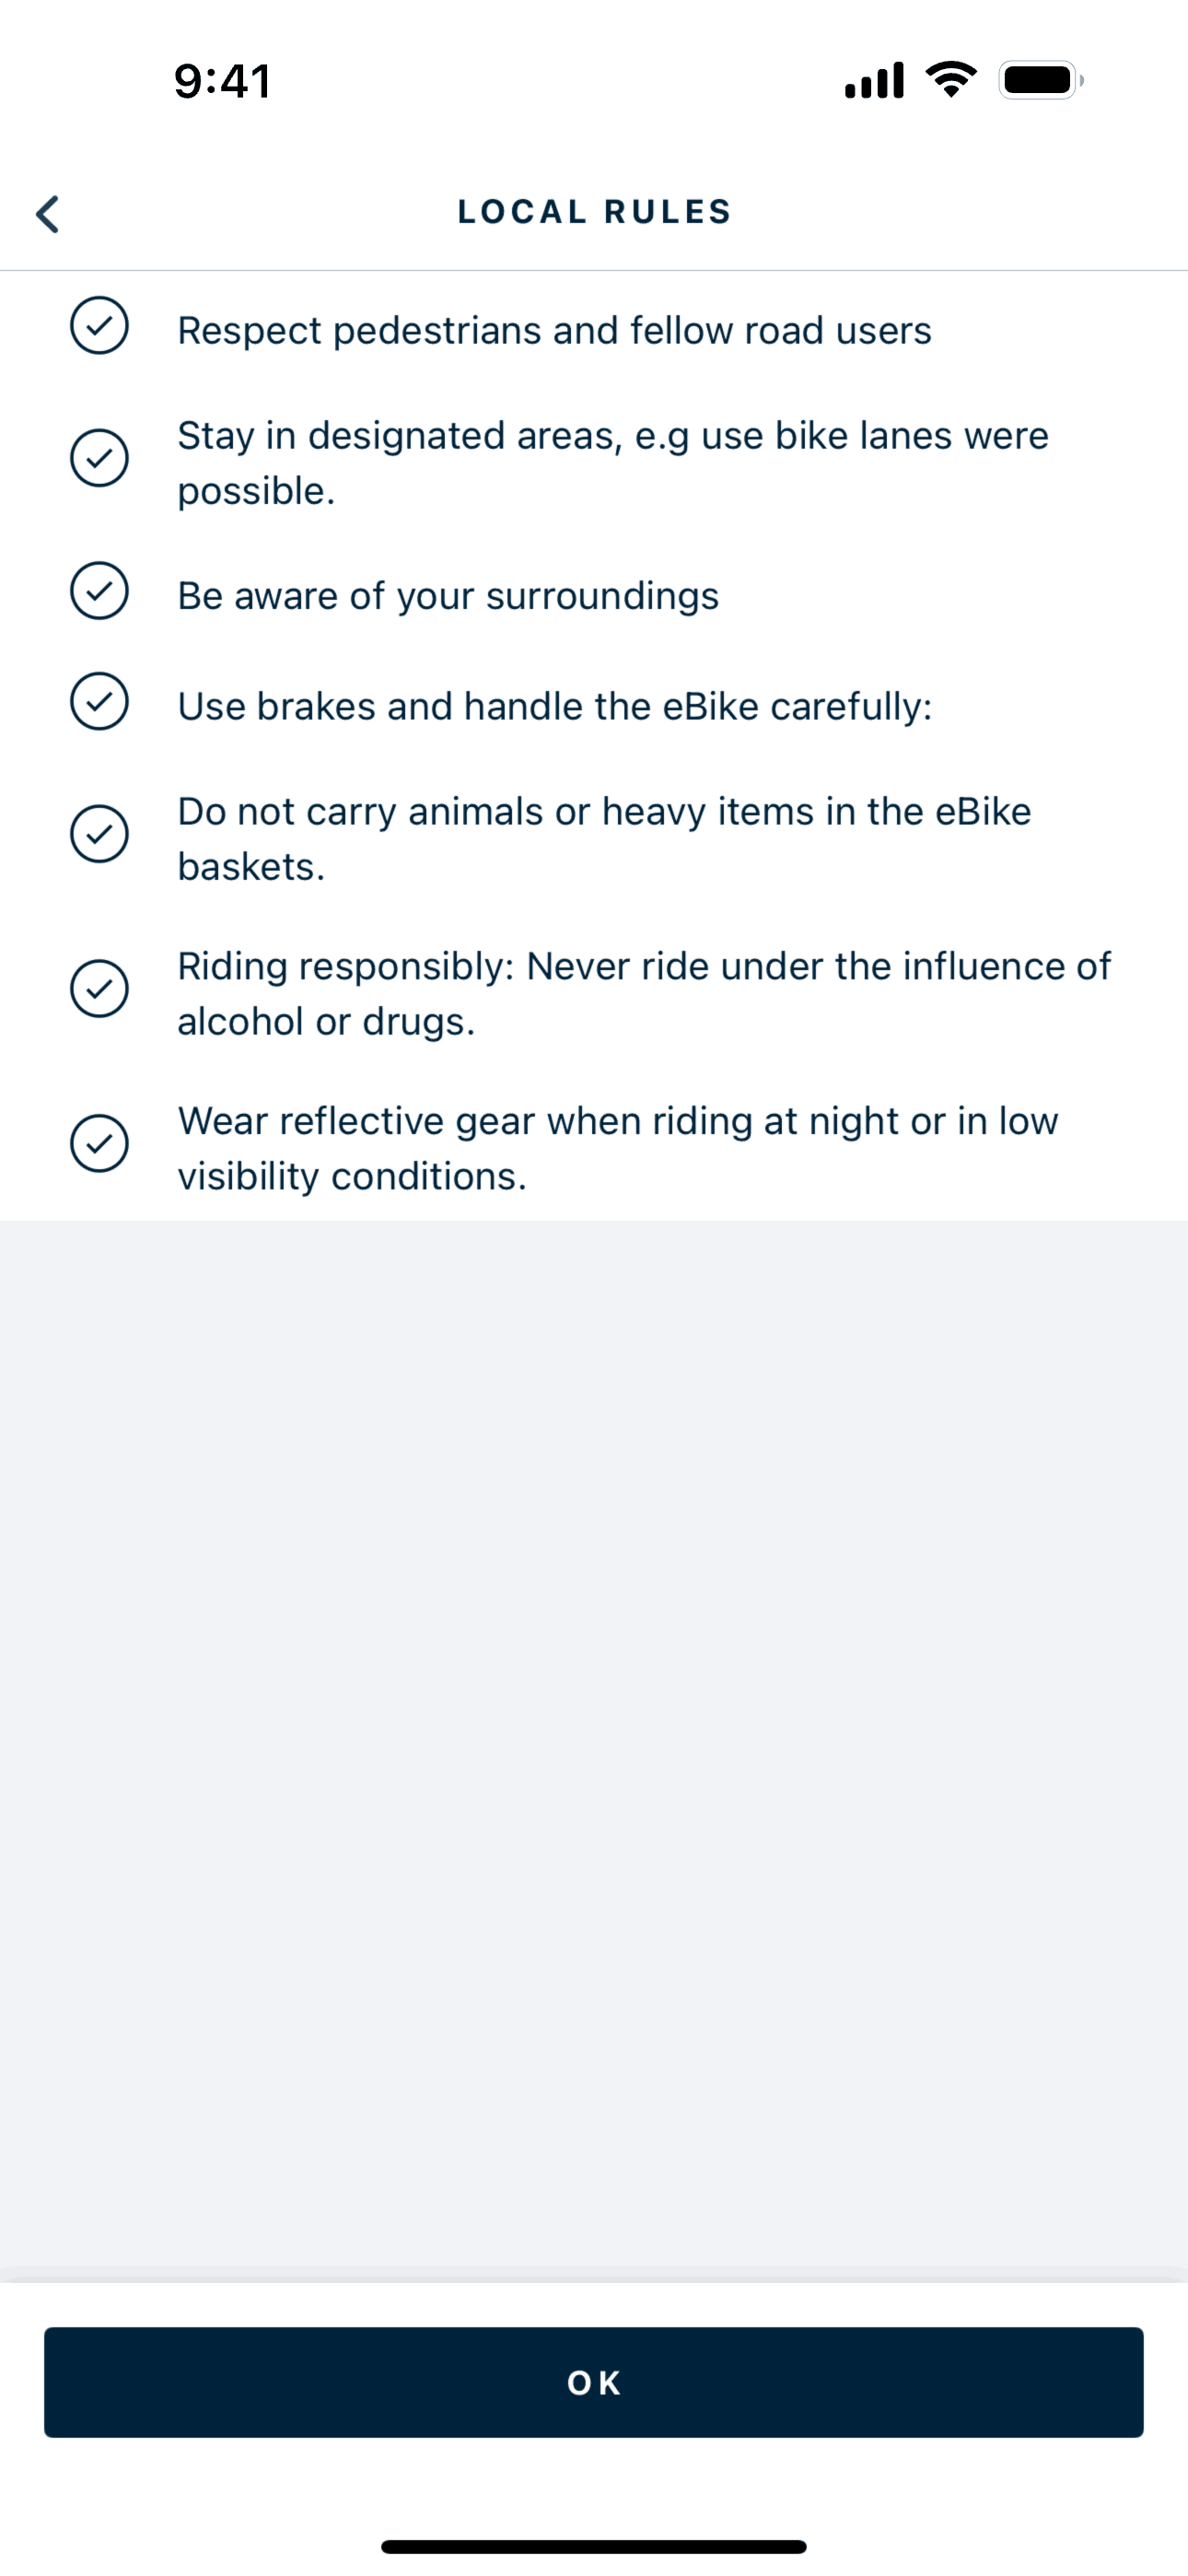Click checkmark icon beside 'Do not carry animals'

pyautogui.click(x=99, y=834)
